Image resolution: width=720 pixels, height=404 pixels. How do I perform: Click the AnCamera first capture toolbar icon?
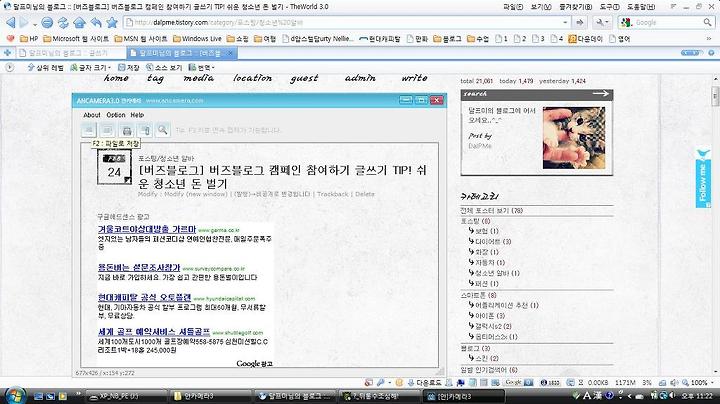click(89, 130)
